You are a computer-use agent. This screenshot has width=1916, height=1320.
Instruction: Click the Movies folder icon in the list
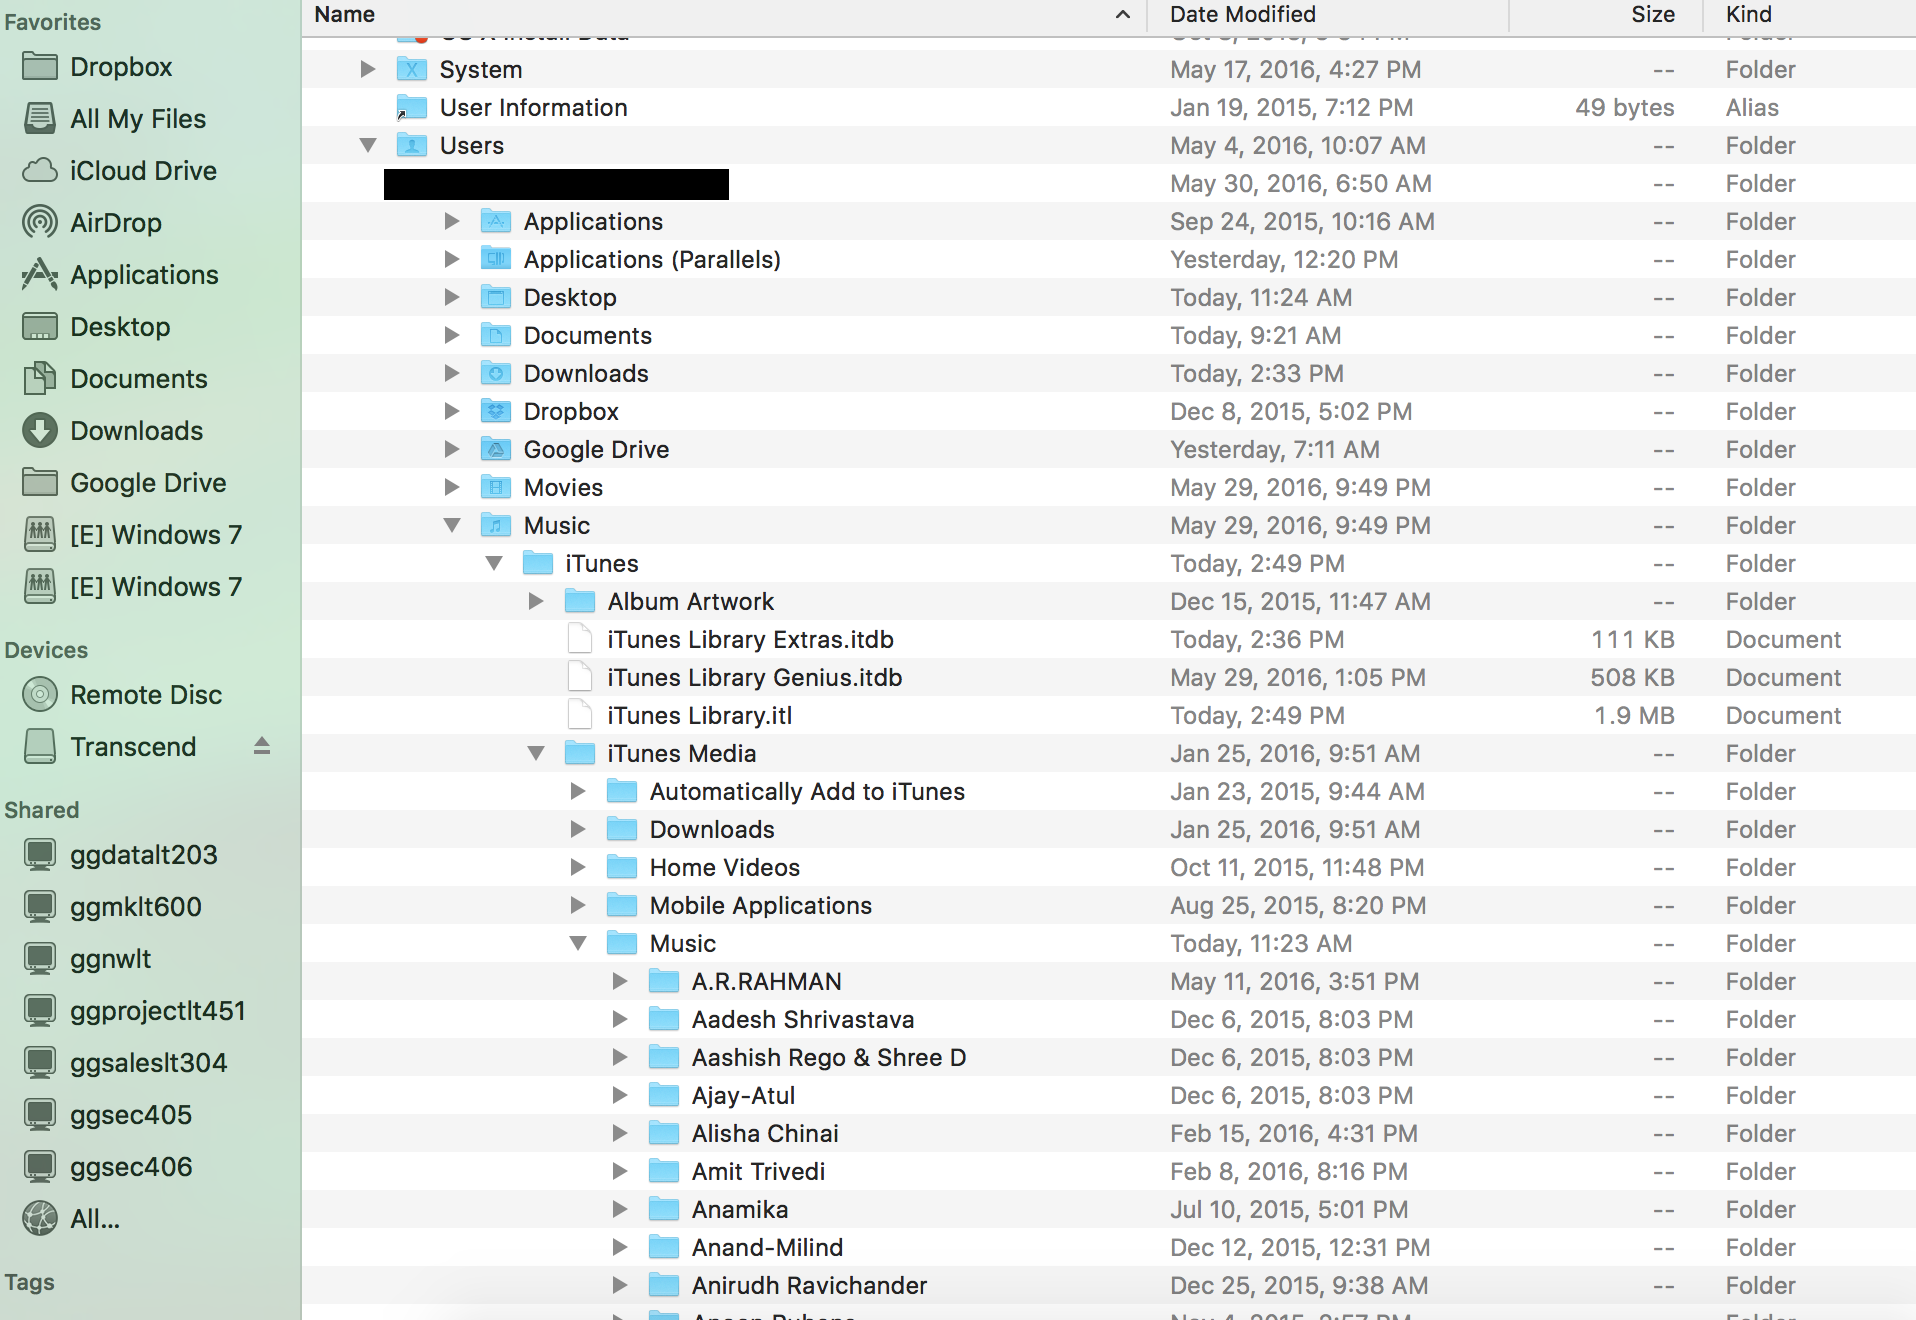[x=495, y=487]
